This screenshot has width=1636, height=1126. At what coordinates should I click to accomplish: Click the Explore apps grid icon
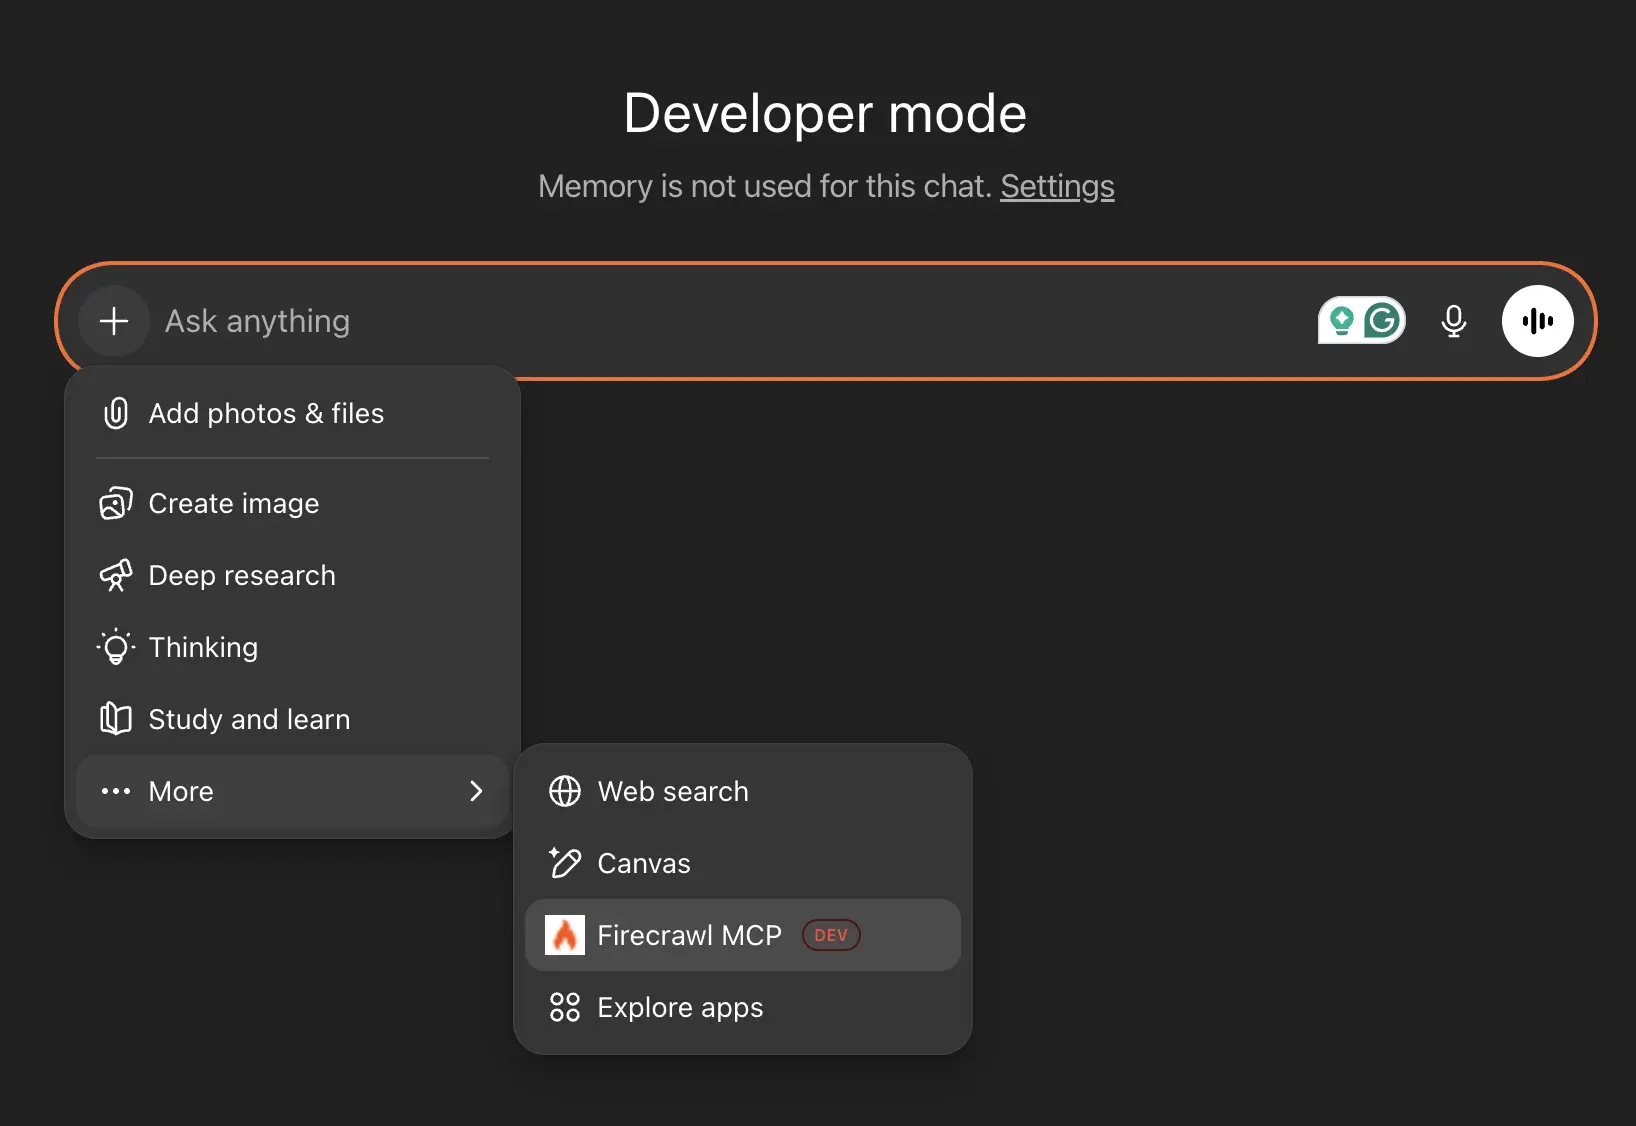(x=565, y=1007)
